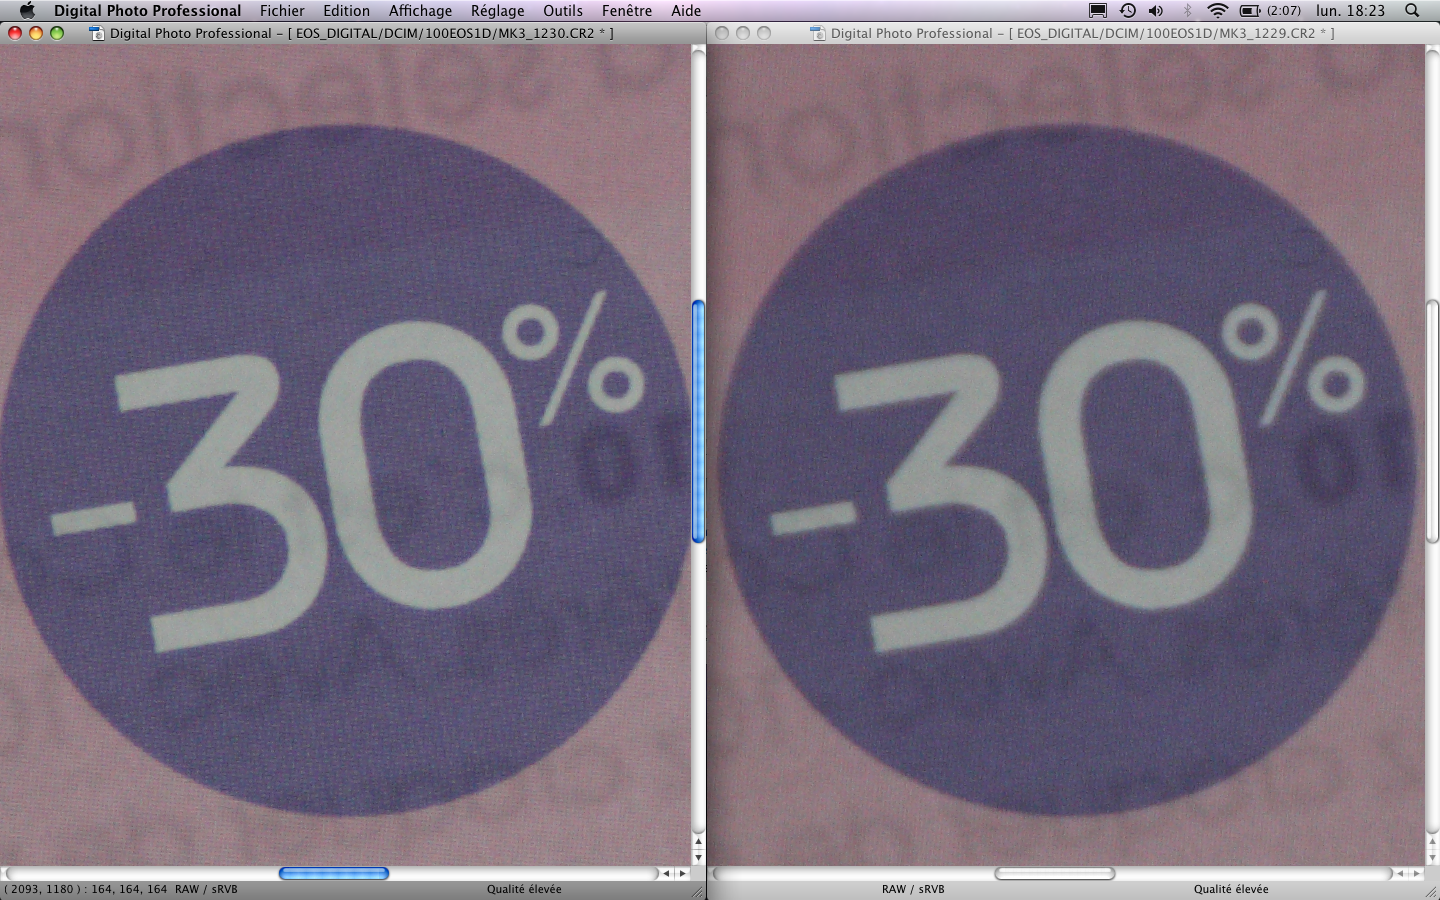
Task: Click the Bluetooth status icon
Action: (x=1187, y=10)
